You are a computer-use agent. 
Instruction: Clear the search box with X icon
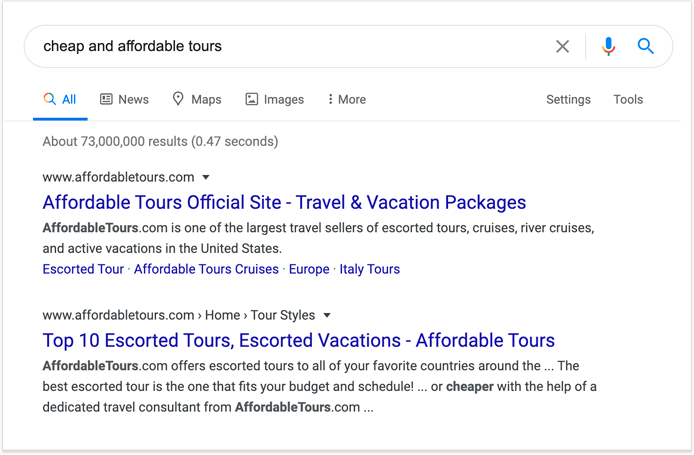[563, 46]
